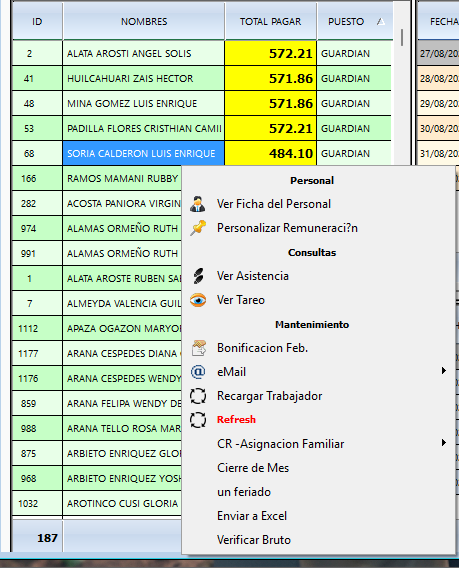This screenshot has width=459, height=570.
Task: Sort by the PUESTO column header
Action: (x=346, y=22)
